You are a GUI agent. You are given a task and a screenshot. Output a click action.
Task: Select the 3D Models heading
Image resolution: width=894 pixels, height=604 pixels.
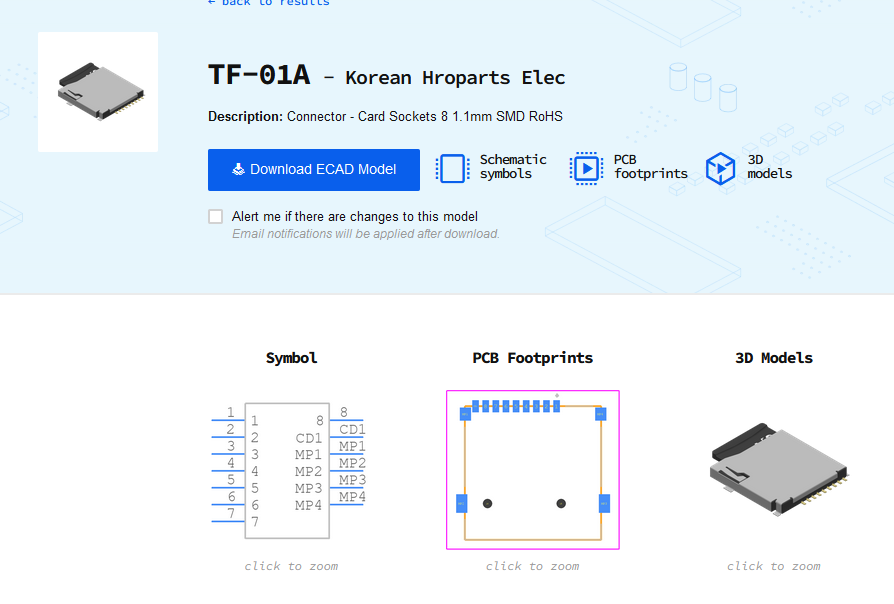[774, 358]
